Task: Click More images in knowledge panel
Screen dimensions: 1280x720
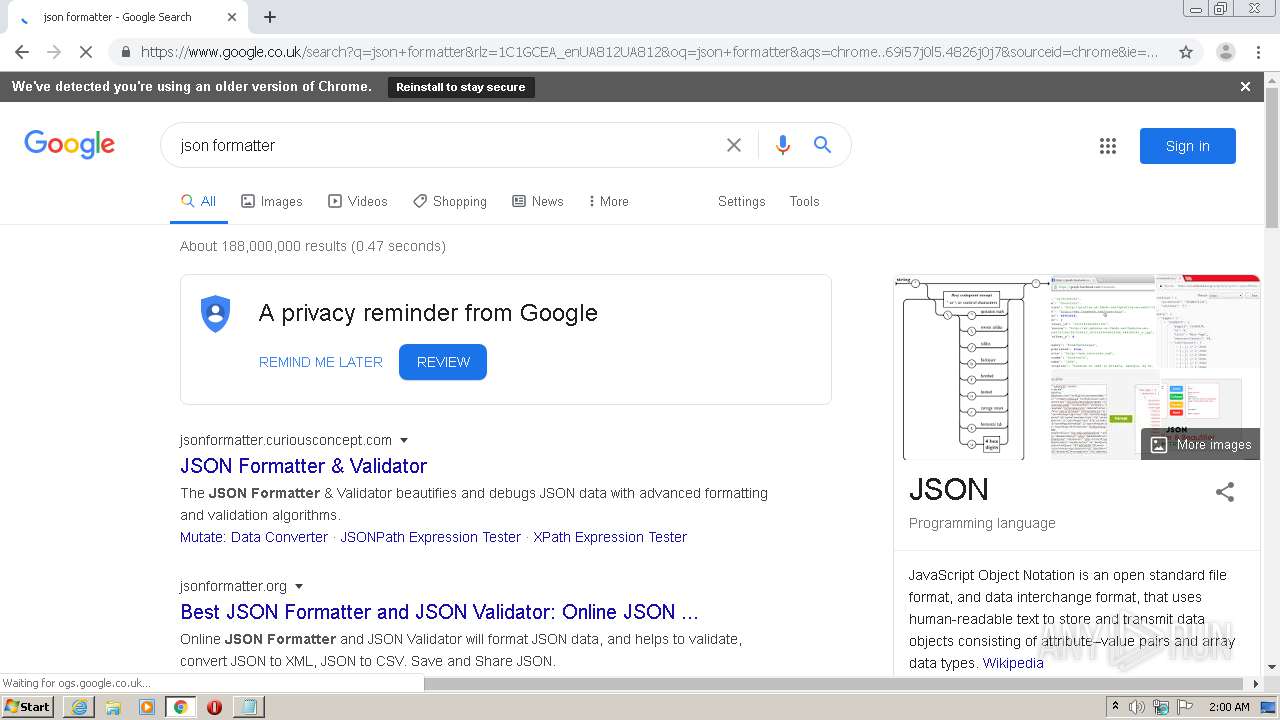Action: coord(1201,445)
